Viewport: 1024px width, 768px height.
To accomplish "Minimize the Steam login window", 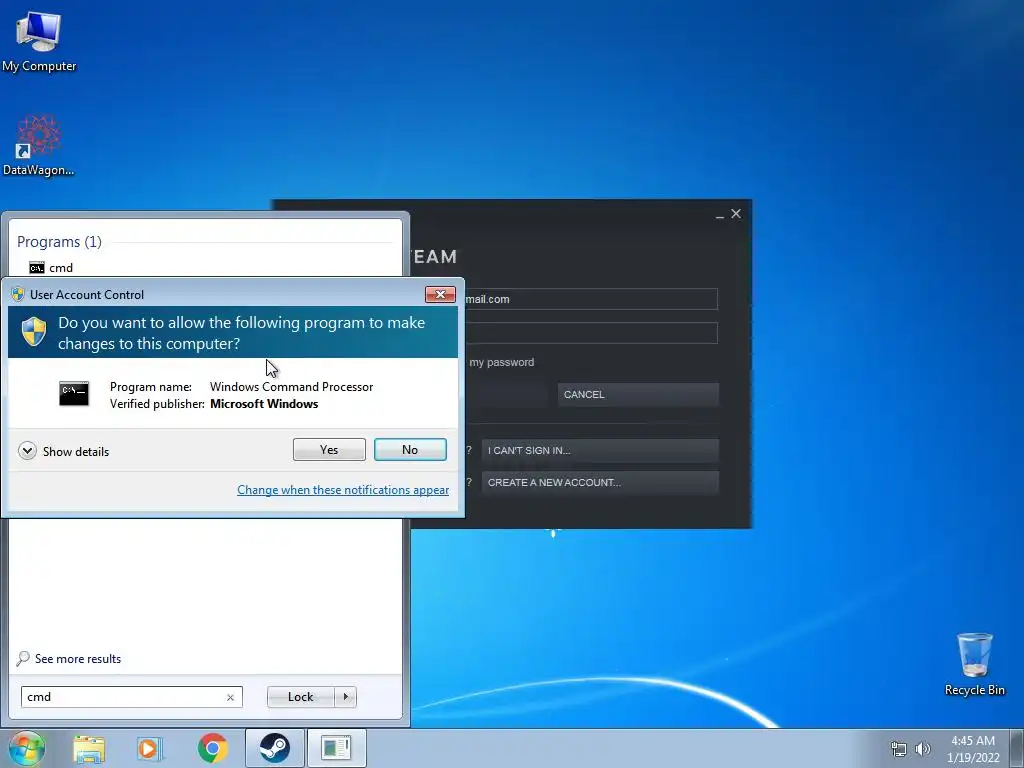I will [x=720, y=215].
